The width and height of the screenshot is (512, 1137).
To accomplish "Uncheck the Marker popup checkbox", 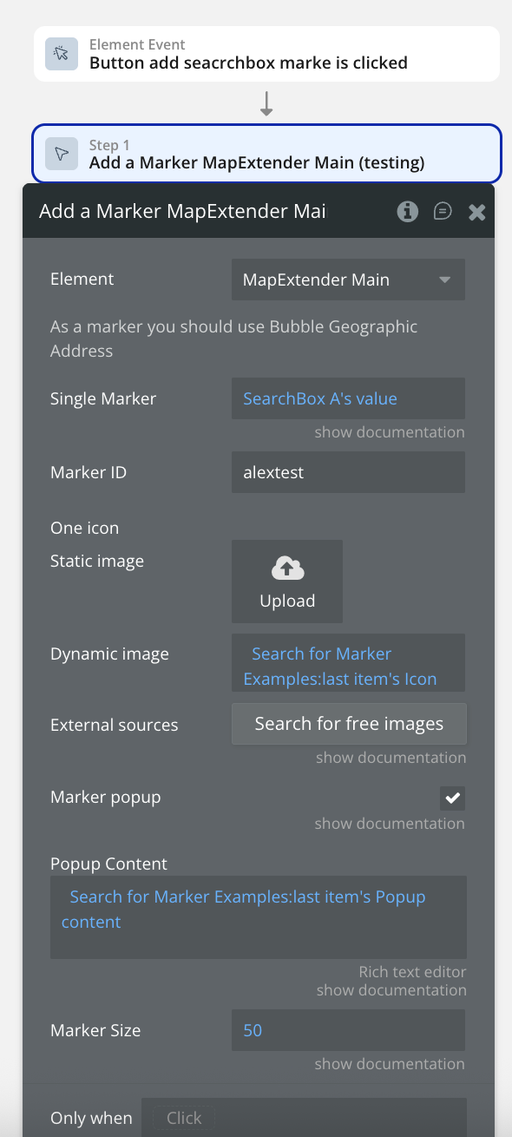I will (x=453, y=798).
